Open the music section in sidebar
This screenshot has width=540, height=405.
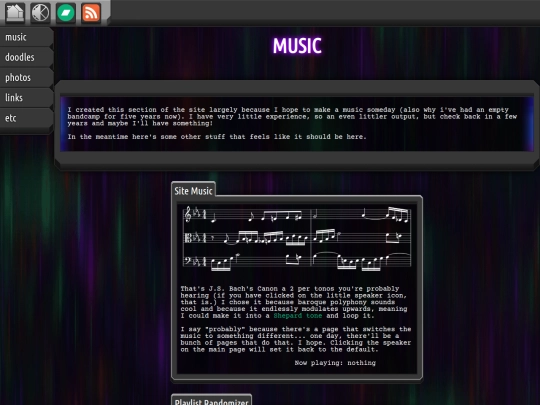[x=26, y=37]
